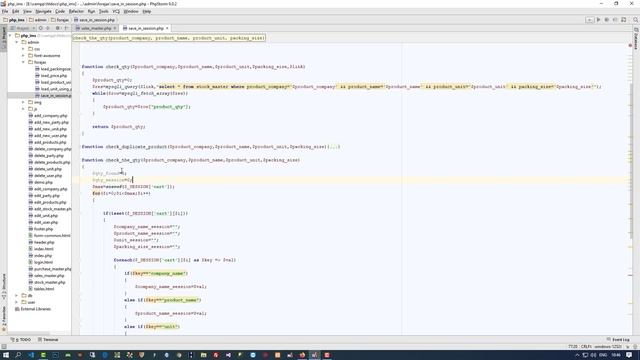Screen dimensions: 640x360
Task: Expand the user folder
Action: [17, 302]
